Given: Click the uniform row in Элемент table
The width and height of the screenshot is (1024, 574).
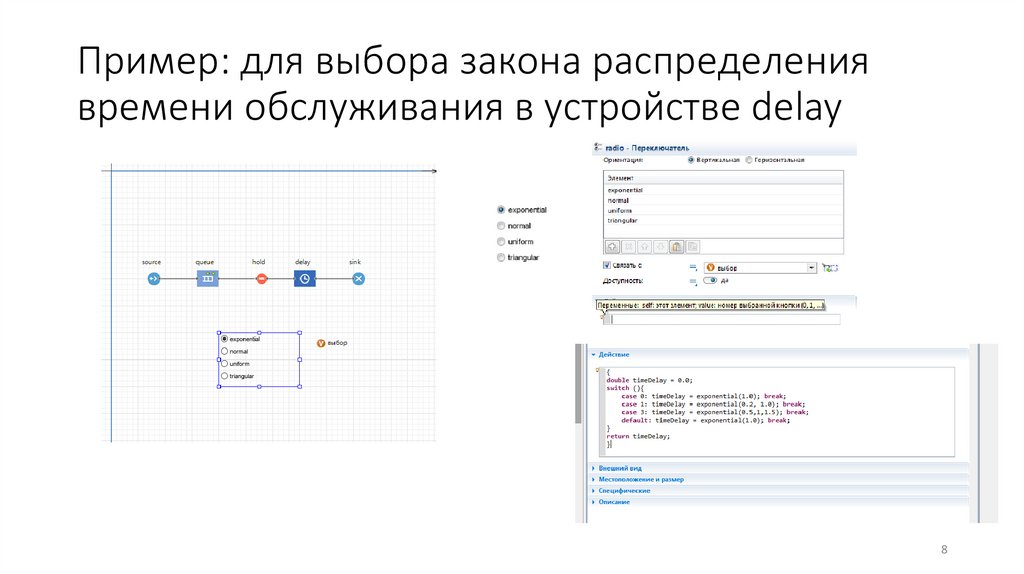Looking at the screenshot, I should 723,211.
